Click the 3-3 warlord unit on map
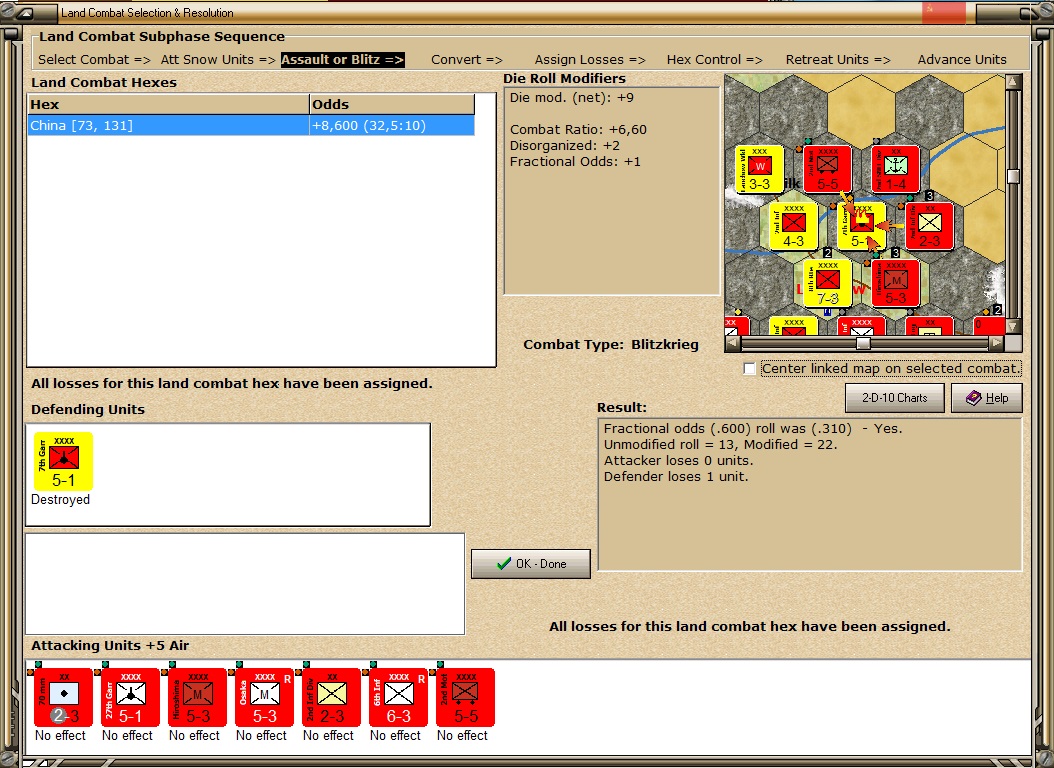 coord(760,169)
